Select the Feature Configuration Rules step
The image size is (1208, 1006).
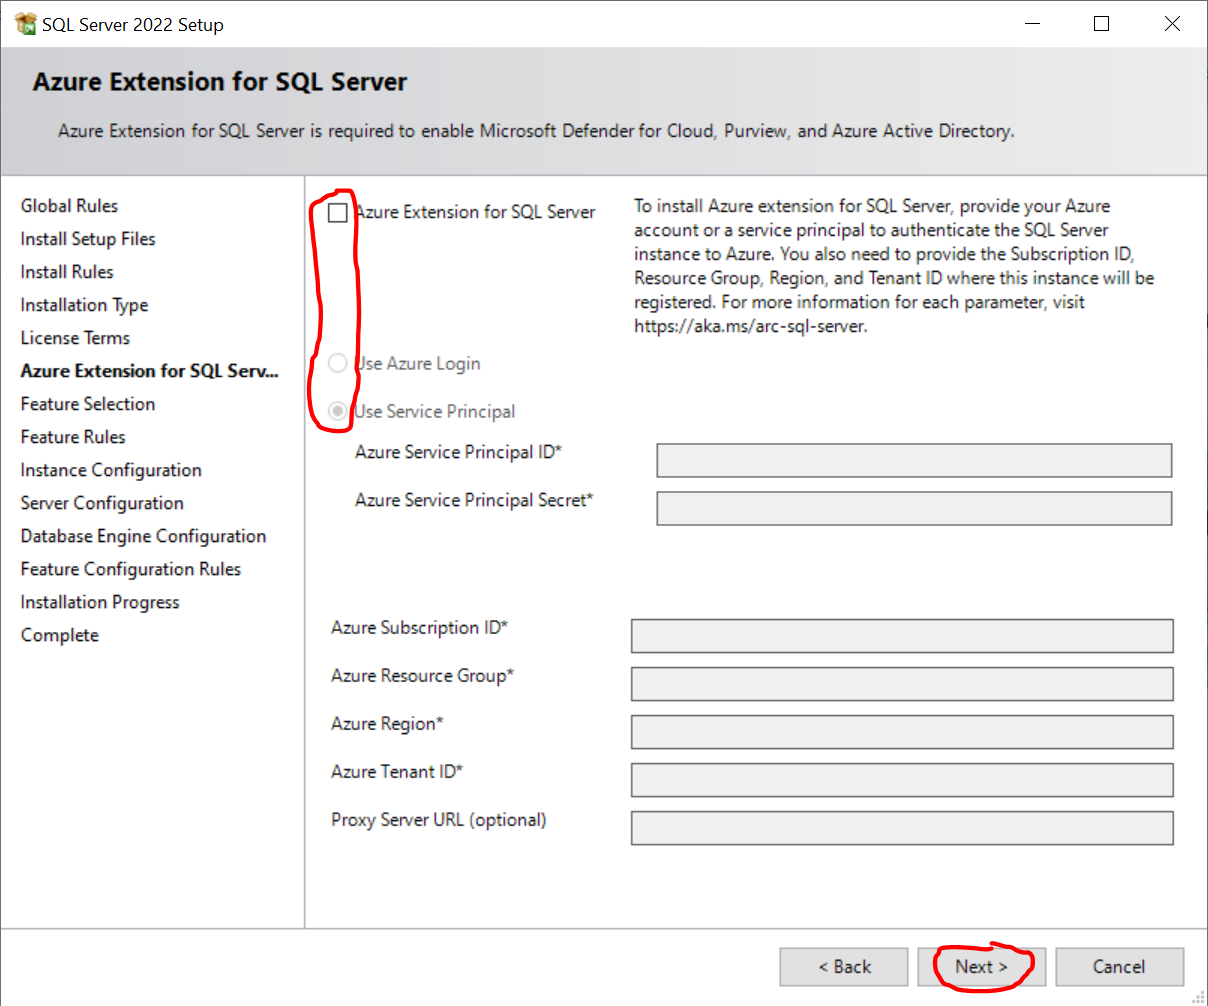point(131,569)
